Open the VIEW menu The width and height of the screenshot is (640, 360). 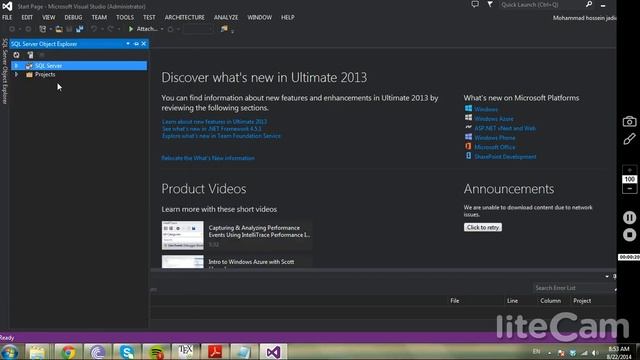[x=49, y=18]
